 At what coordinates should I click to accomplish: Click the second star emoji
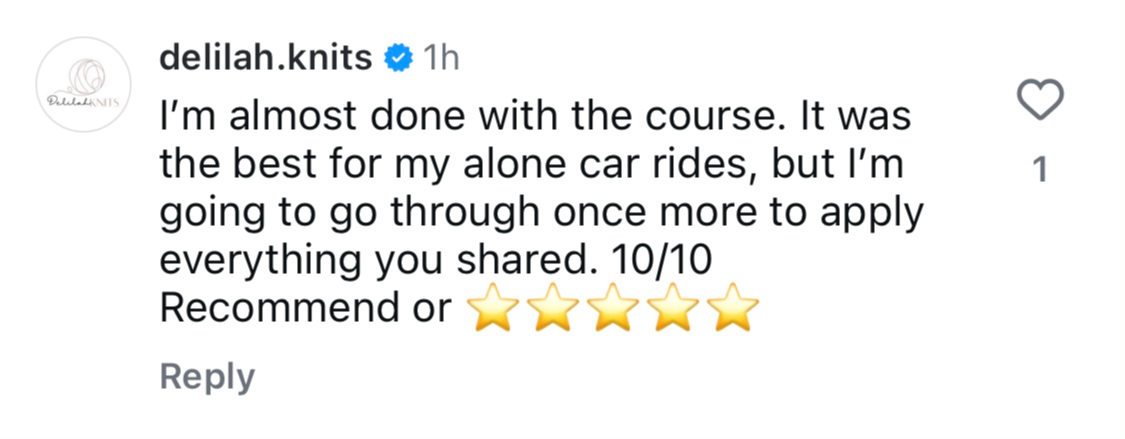click(x=551, y=310)
